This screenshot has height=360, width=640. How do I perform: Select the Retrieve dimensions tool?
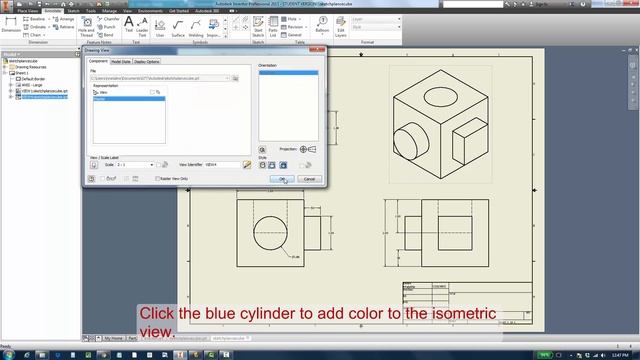63,27
